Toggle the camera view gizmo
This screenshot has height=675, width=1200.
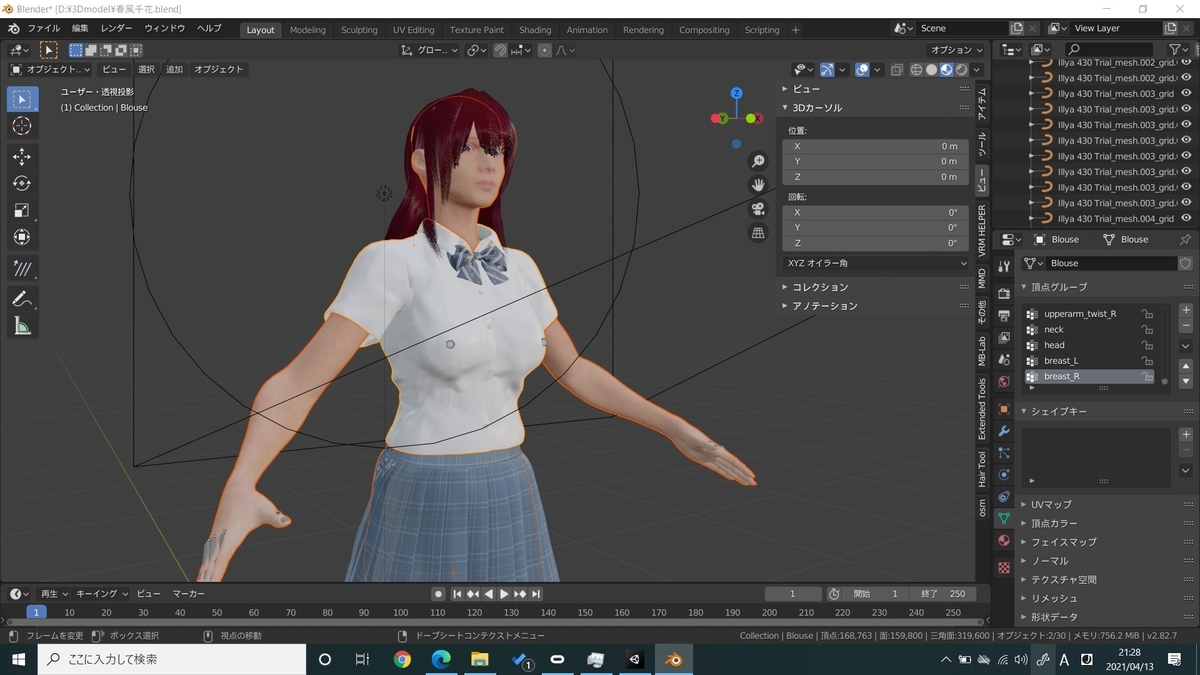tap(758, 209)
